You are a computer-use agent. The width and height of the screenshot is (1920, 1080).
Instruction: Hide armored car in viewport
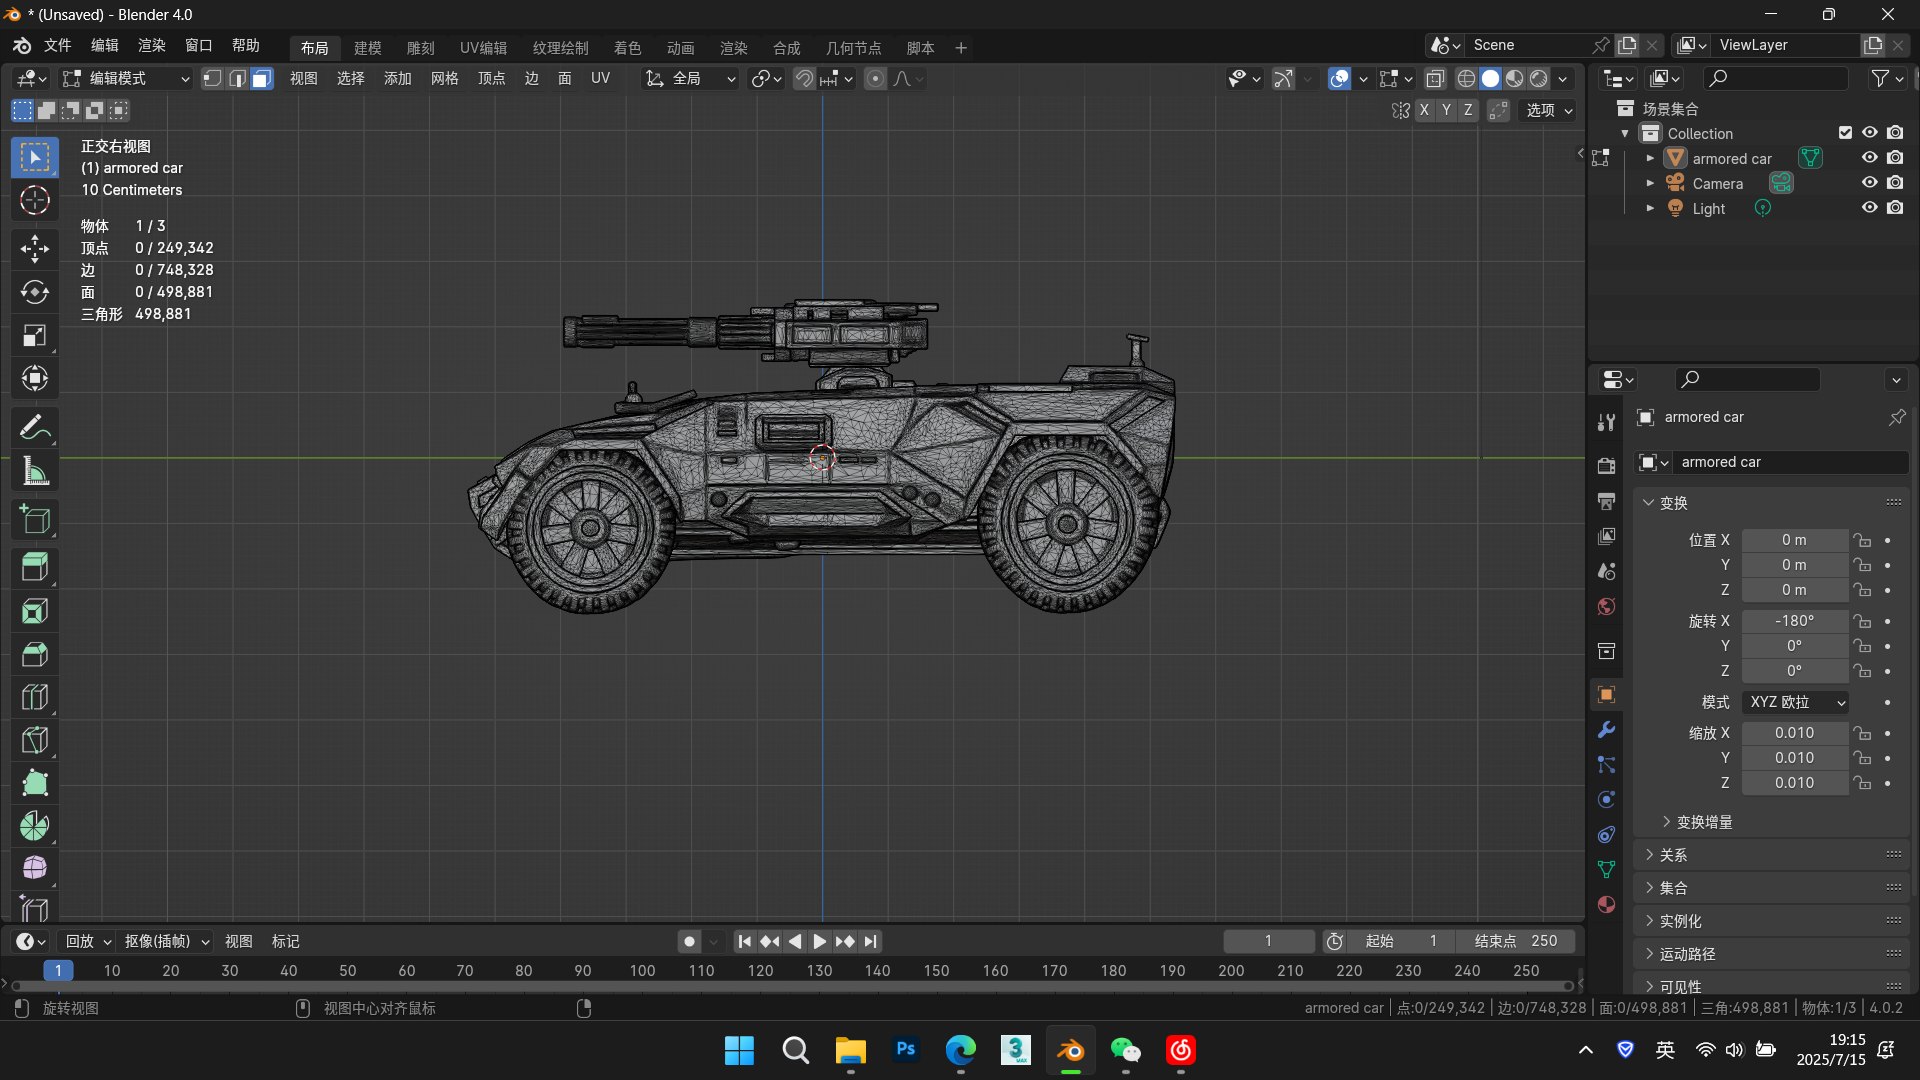tap(1869, 158)
